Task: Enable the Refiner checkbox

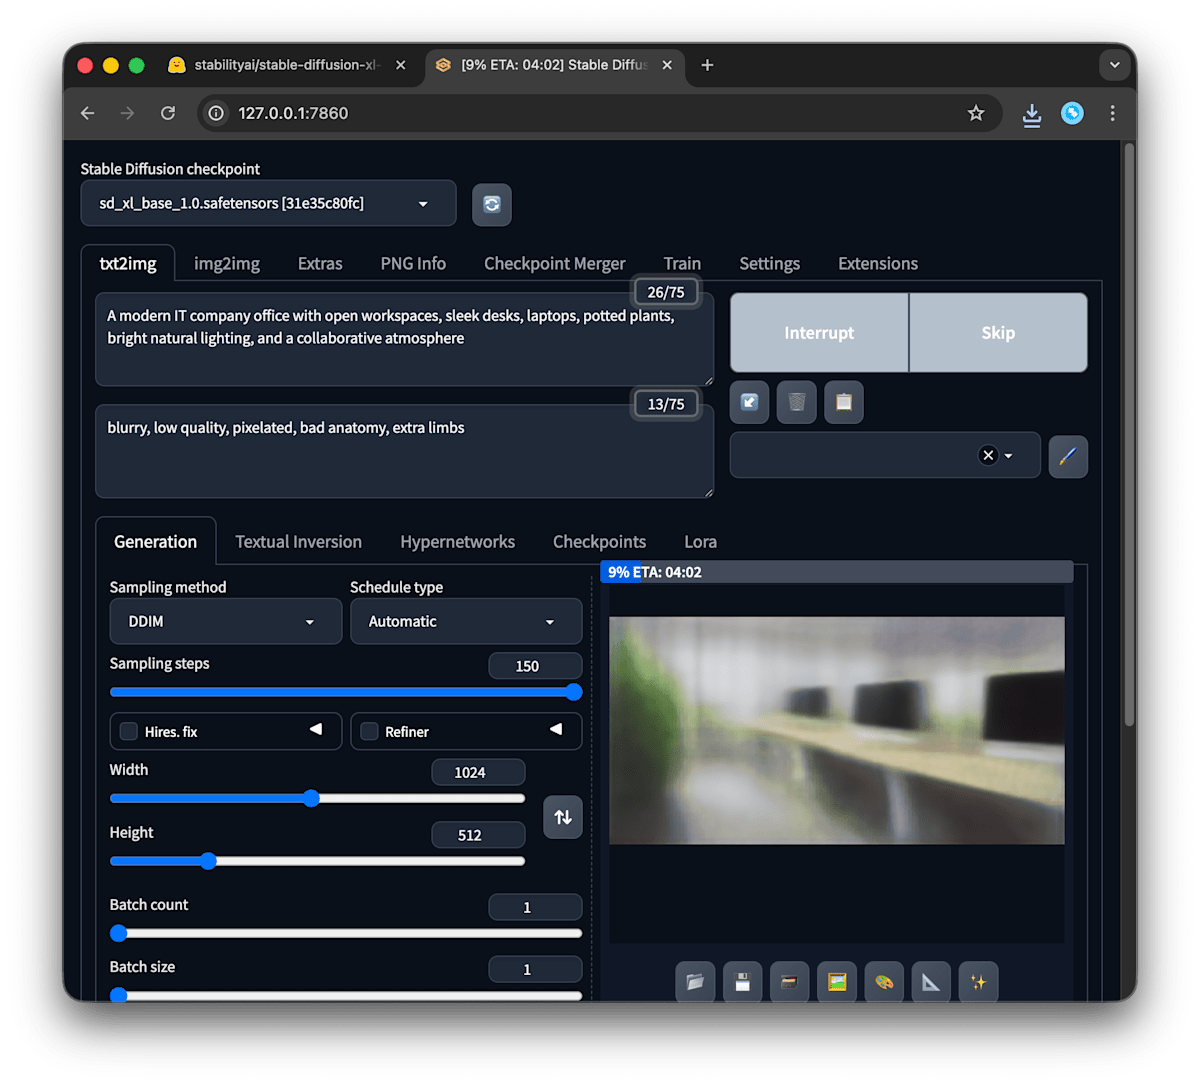Action: tap(369, 731)
